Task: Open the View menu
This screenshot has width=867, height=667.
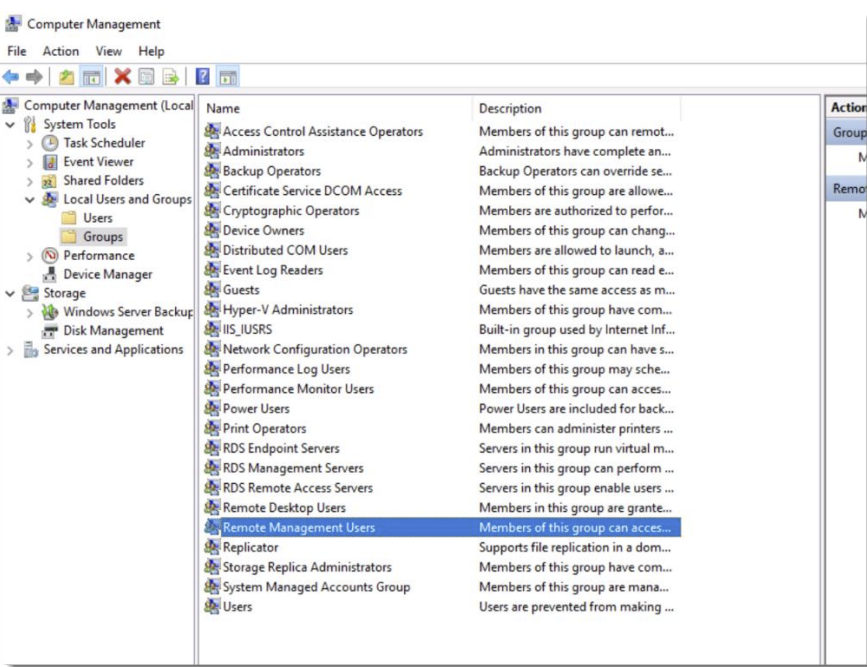Action: pyautogui.click(x=108, y=51)
